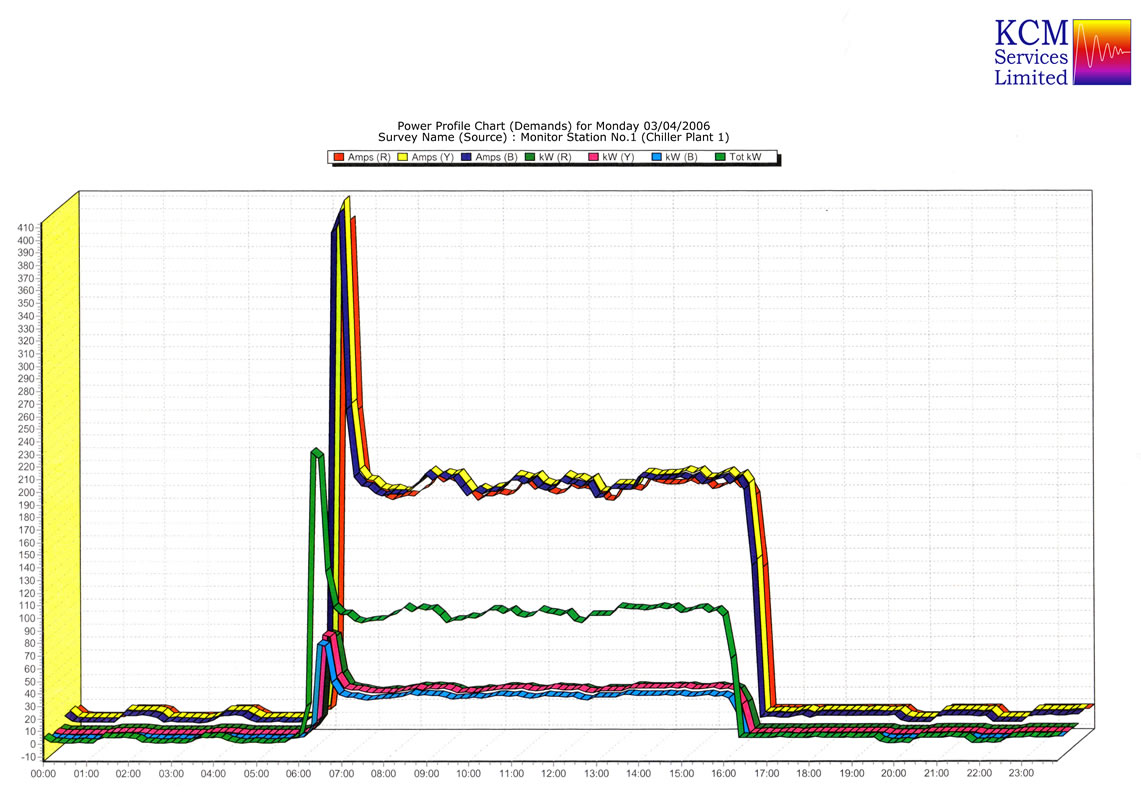This screenshot has height=800, width=1141.
Task: Click the -10 value on the vertical axis
Action: tap(28, 757)
